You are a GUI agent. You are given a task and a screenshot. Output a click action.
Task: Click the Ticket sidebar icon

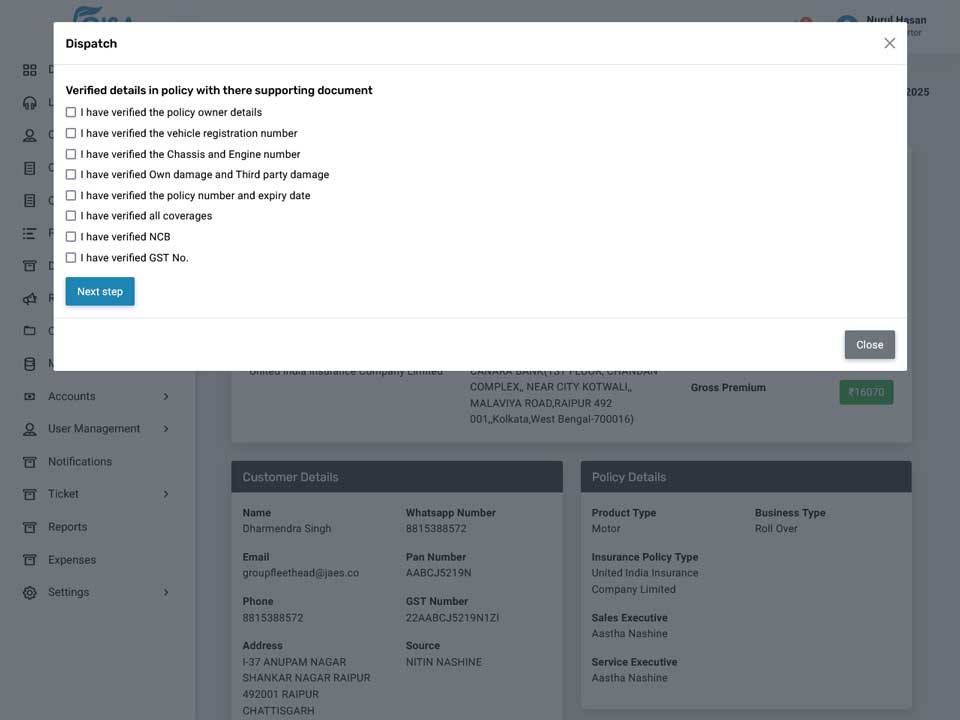29,494
